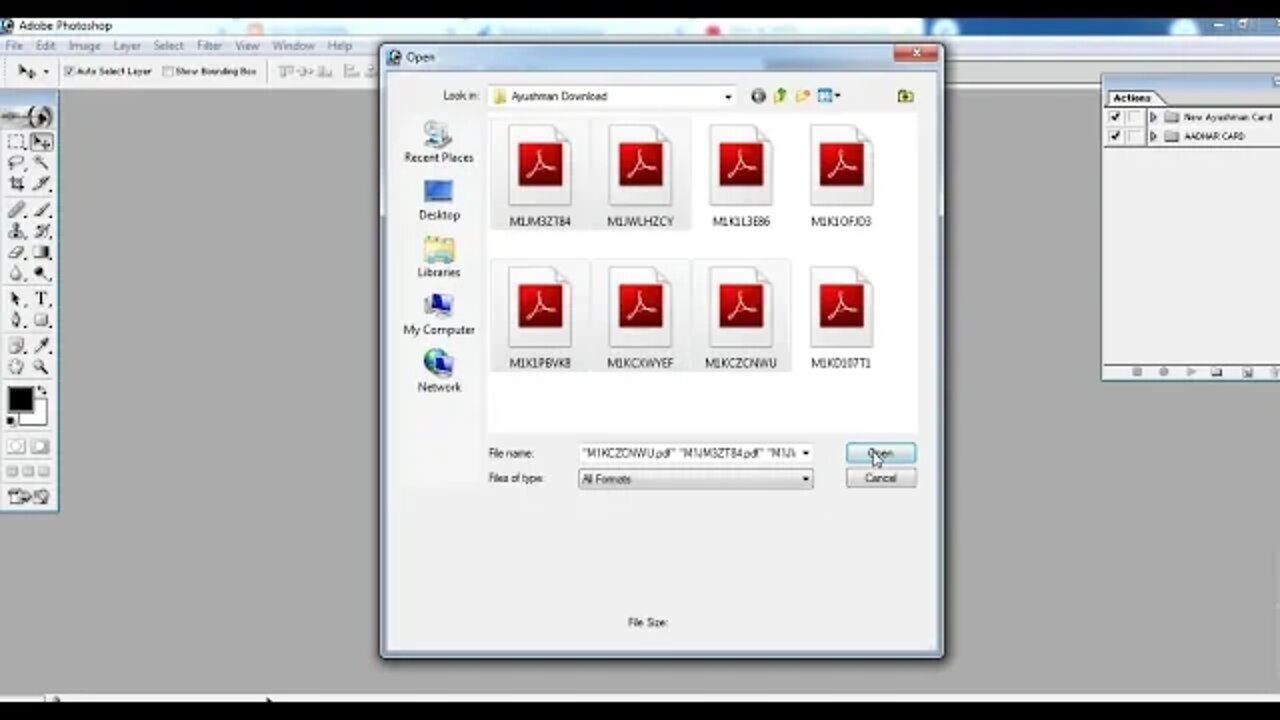Switch to Quick Mask Mode

[41, 446]
